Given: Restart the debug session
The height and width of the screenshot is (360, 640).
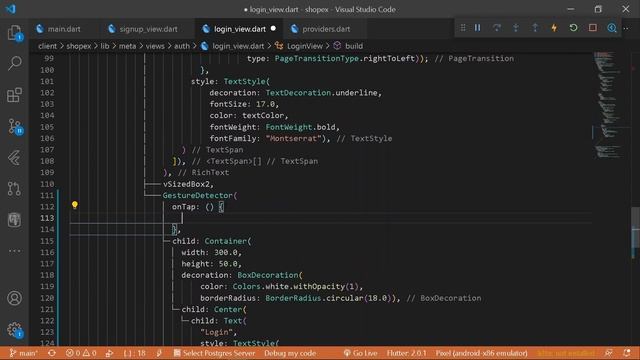Looking at the screenshot, I should click(573, 28).
